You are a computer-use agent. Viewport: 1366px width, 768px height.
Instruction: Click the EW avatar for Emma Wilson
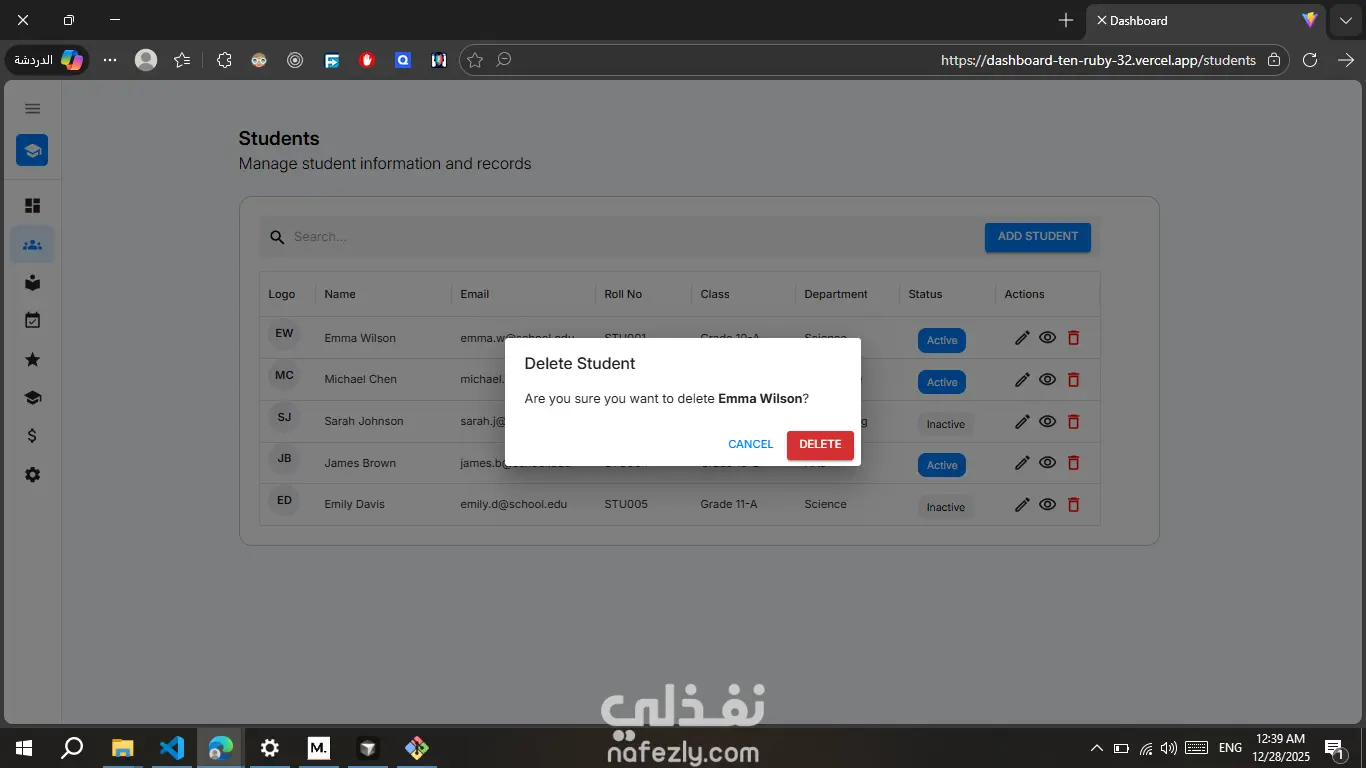pos(284,334)
